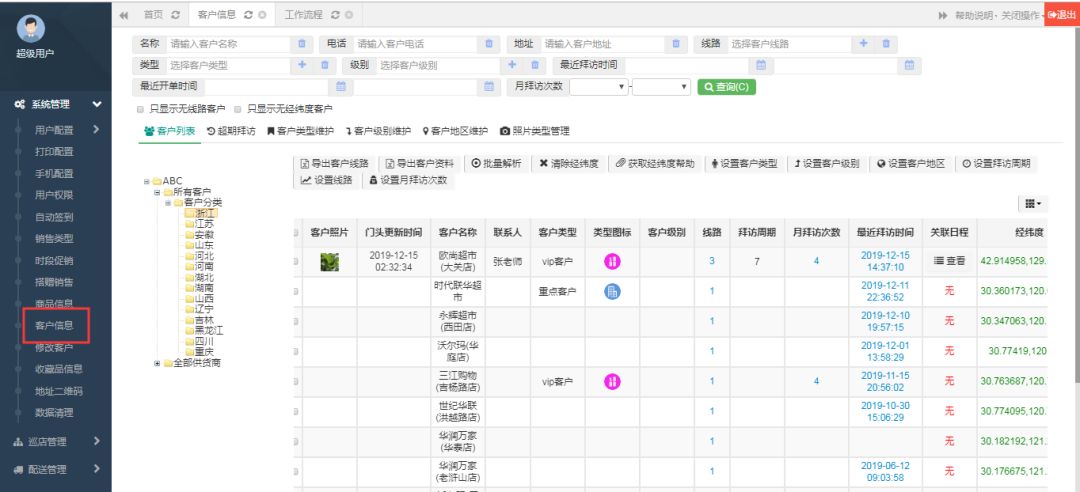Switch to the 超期拜访 tab

pyautogui.click(x=231, y=131)
